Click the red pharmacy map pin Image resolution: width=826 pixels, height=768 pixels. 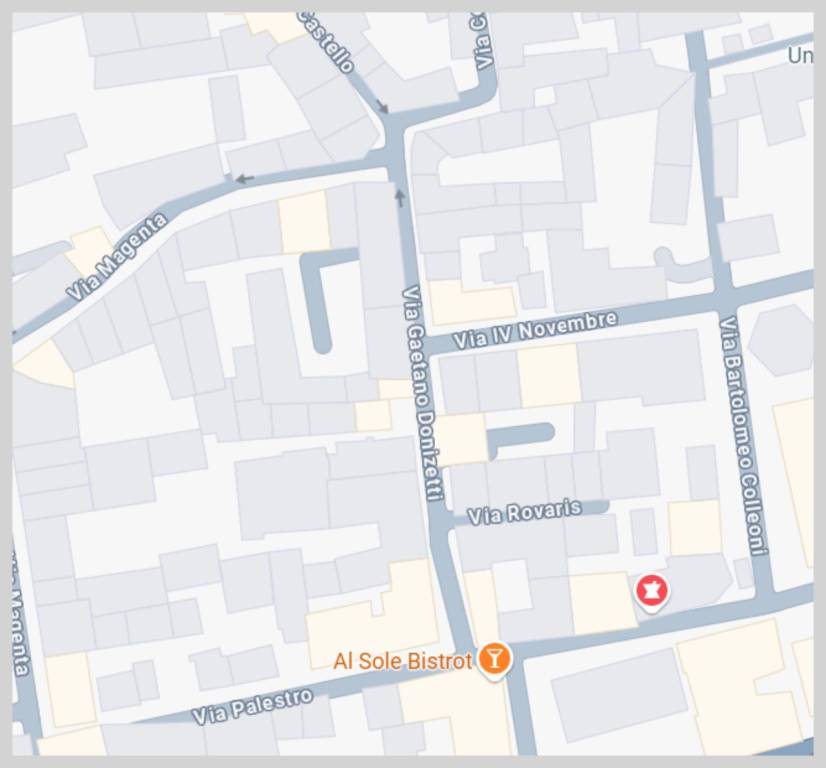point(653,592)
